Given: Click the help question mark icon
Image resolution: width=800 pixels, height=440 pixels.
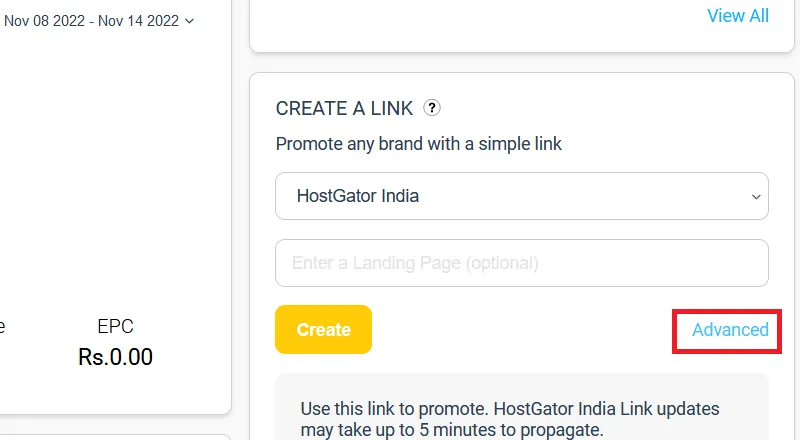Looking at the screenshot, I should tap(432, 108).
